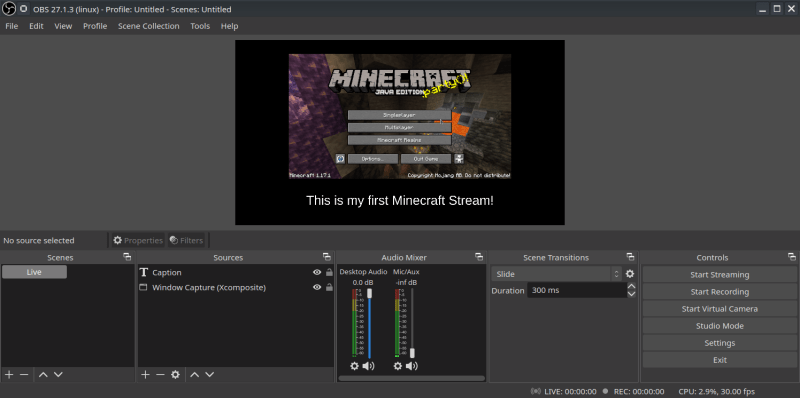
Task: Lock the Window Capture (Xcomposite) source
Action: point(329,287)
